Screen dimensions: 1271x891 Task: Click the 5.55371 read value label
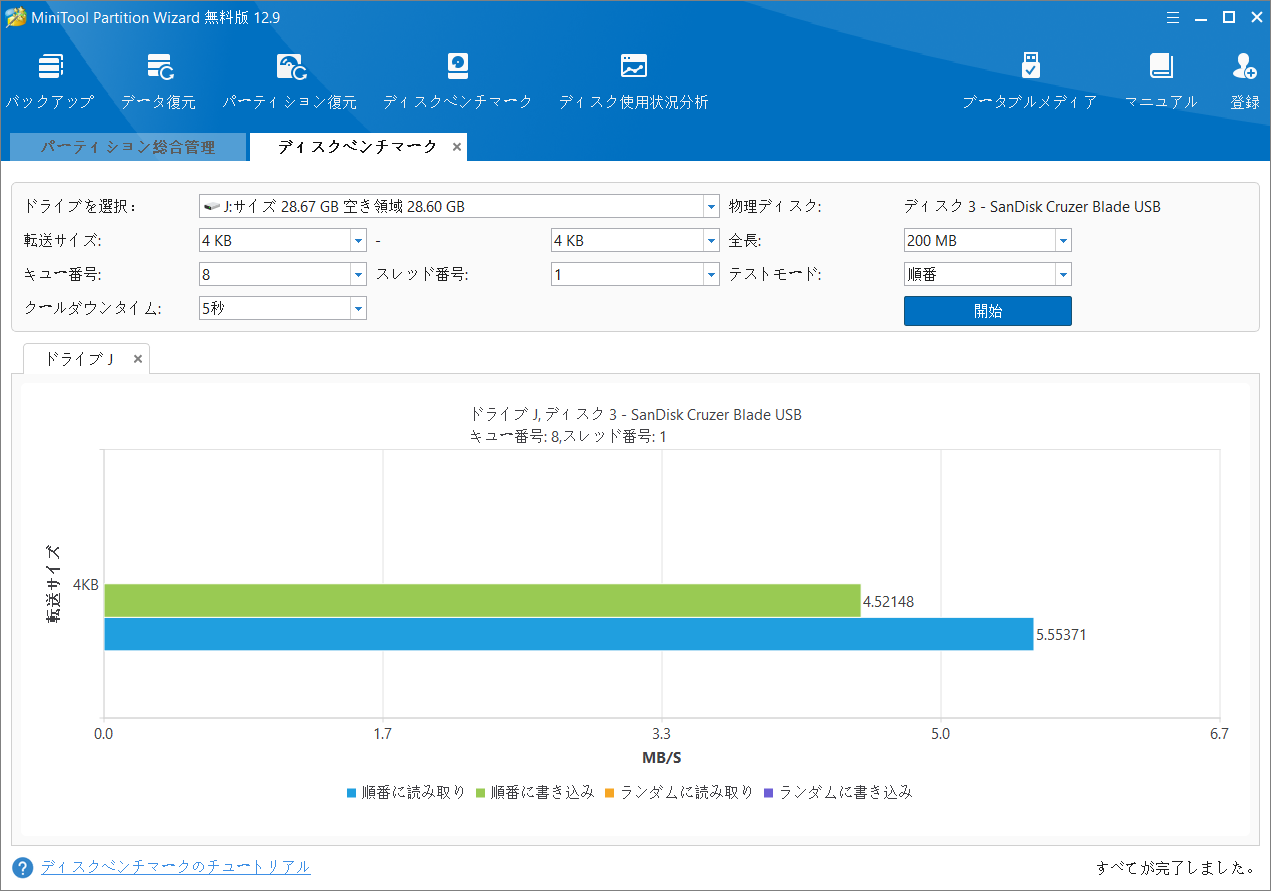click(x=1061, y=635)
